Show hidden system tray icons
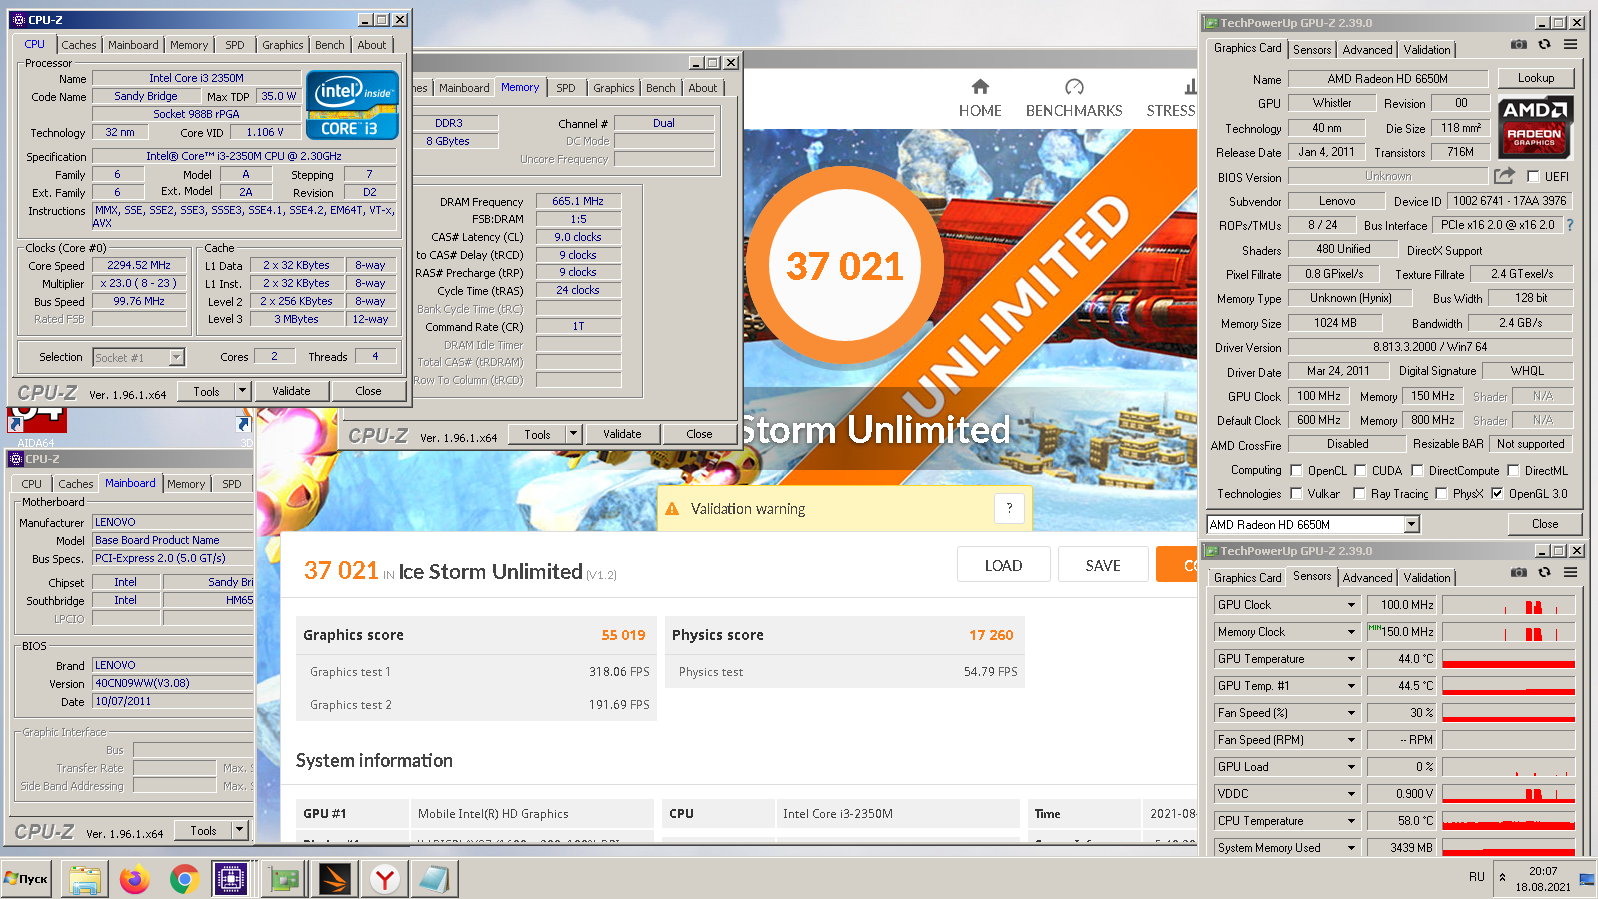 pyautogui.click(x=1502, y=877)
